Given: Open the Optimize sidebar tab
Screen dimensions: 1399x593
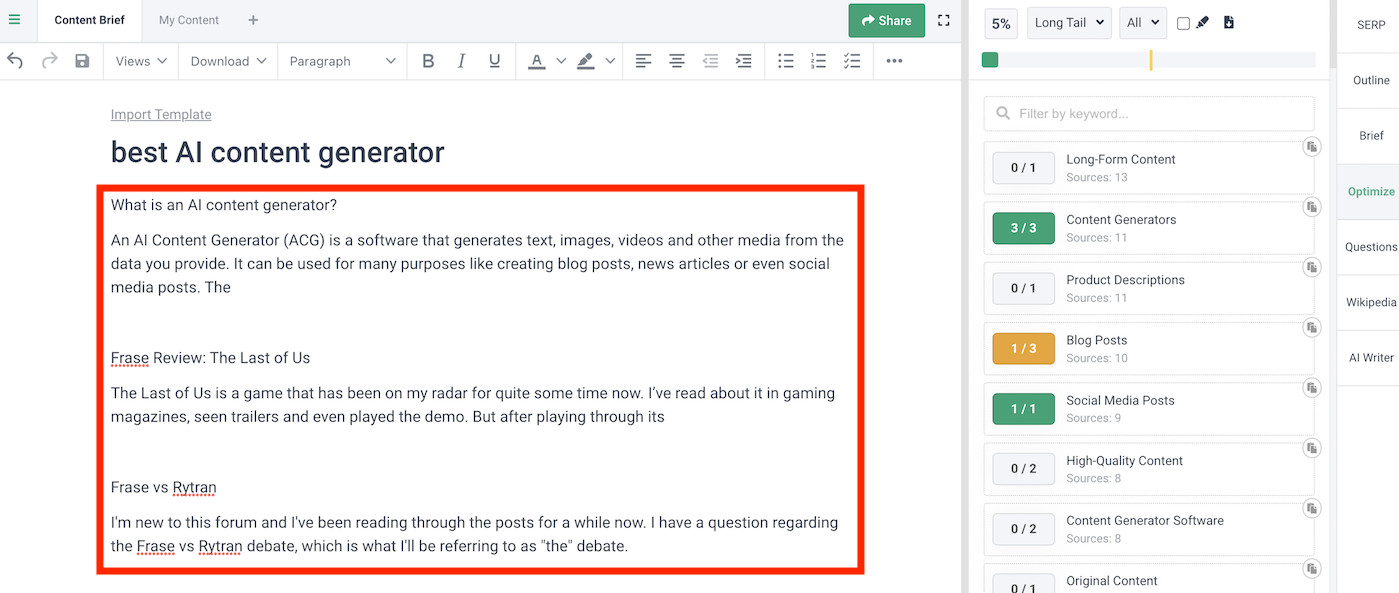Looking at the screenshot, I should [x=1371, y=191].
